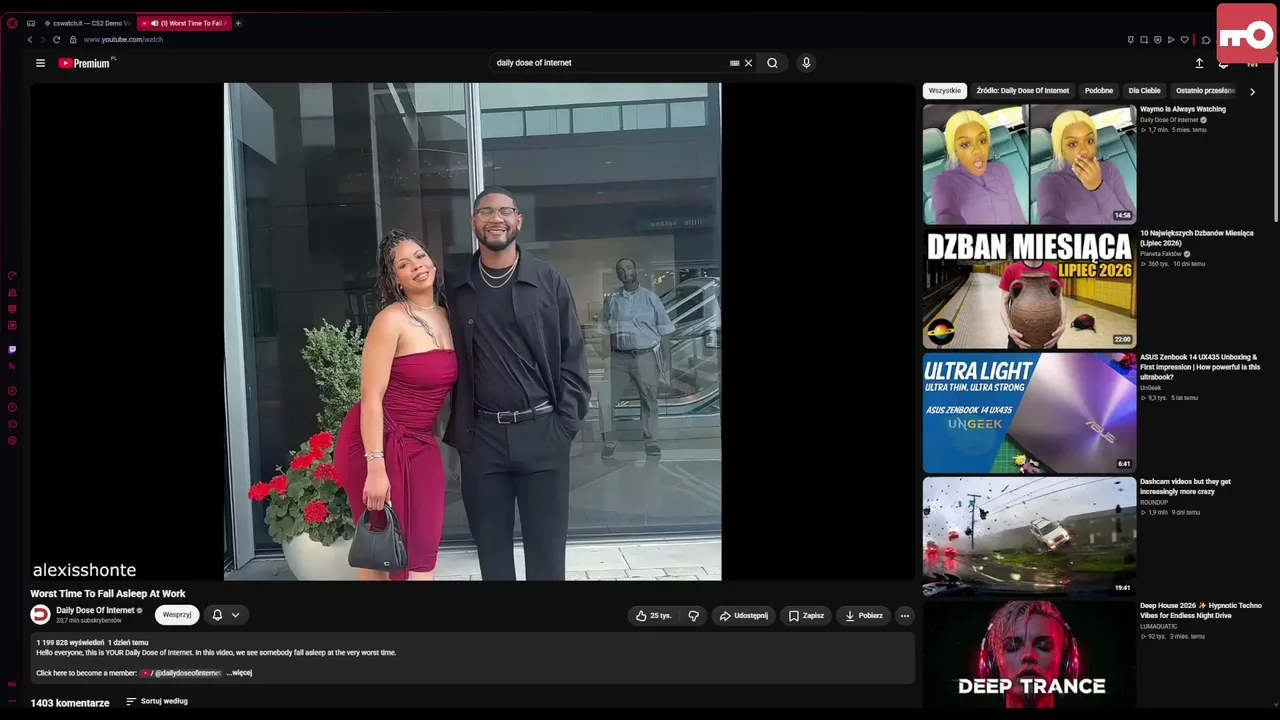
Task: Select the Dla Ciebie filter chip
Action: tap(1145, 91)
